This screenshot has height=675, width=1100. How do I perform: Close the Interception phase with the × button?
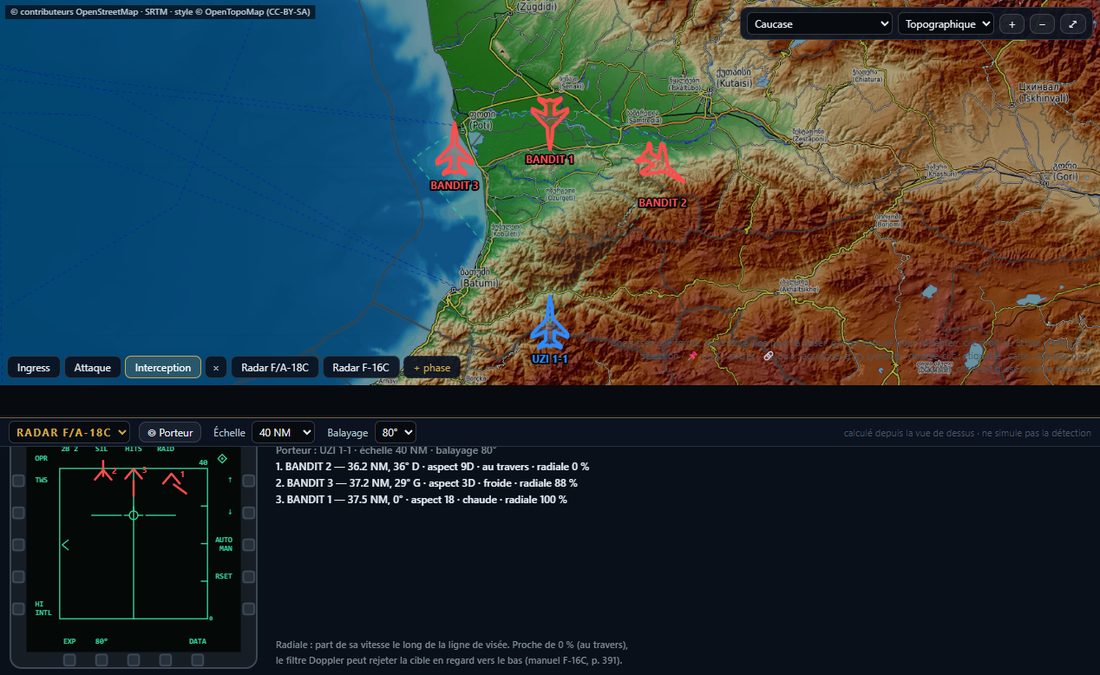click(215, 368)
